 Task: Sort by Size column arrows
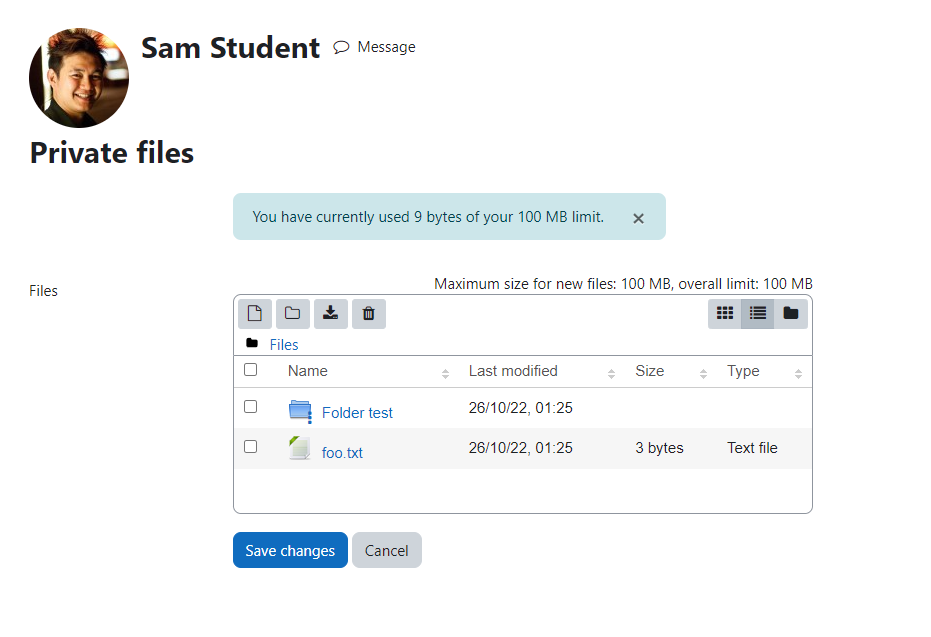click(703, 373)
